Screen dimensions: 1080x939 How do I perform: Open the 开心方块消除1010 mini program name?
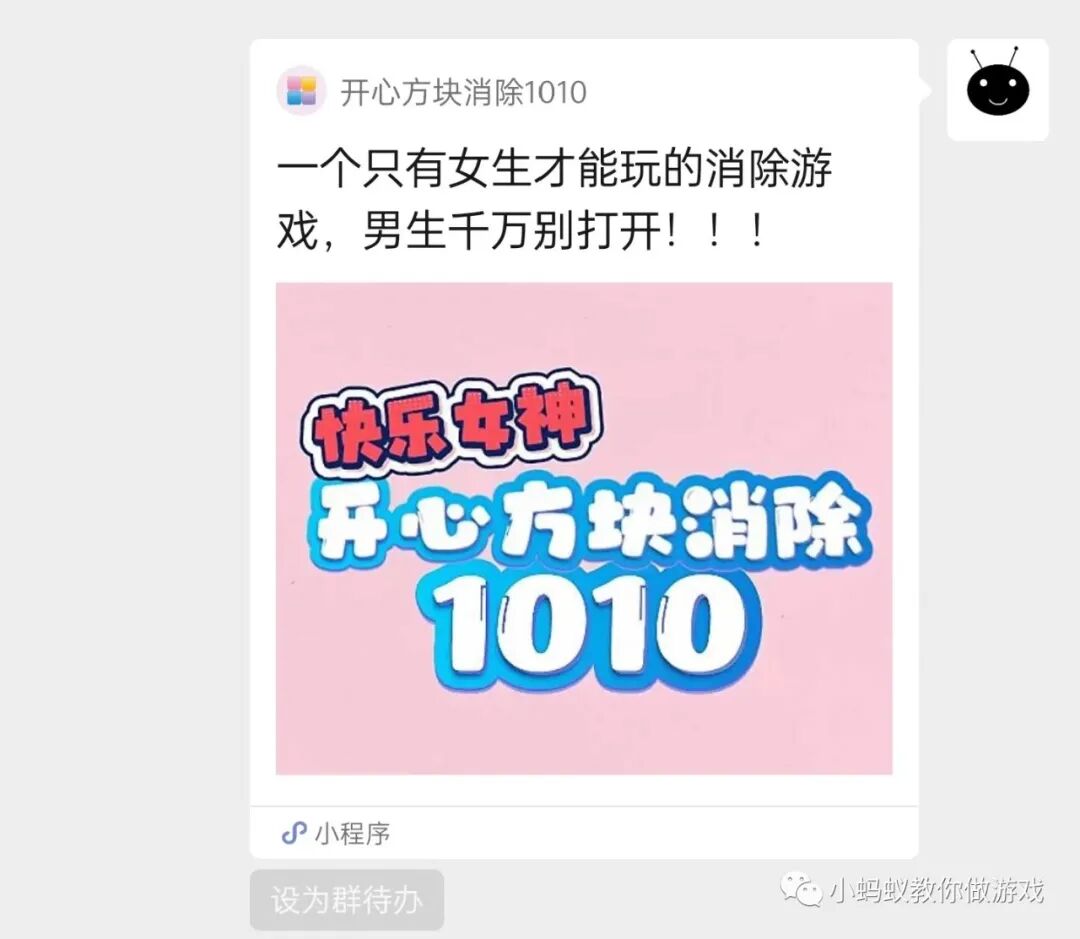(x=463, y=92)
